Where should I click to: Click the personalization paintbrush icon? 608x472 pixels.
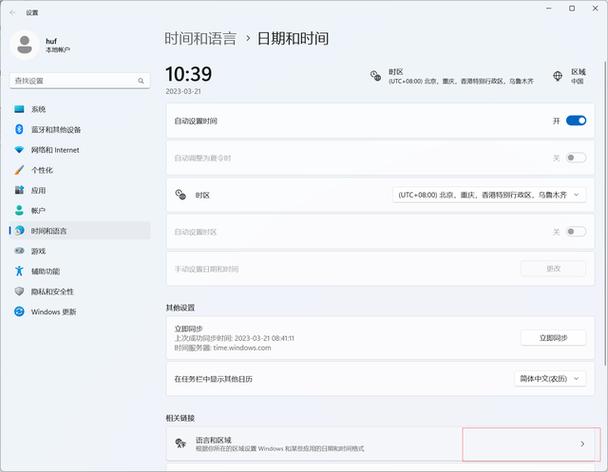(x=19, y=170)
